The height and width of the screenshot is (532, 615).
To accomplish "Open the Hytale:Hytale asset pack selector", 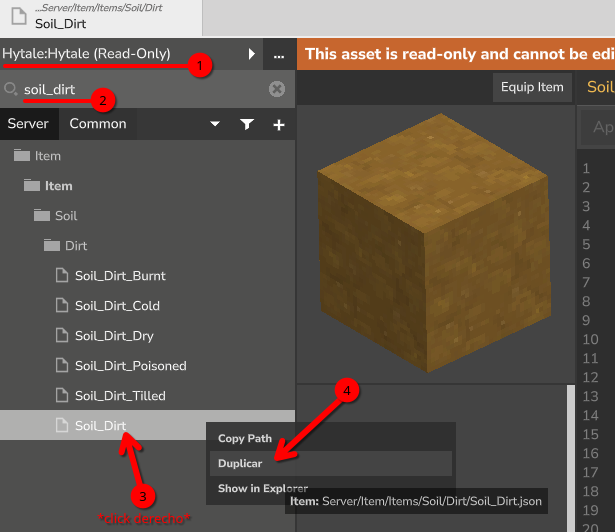I will click(86, 54).
